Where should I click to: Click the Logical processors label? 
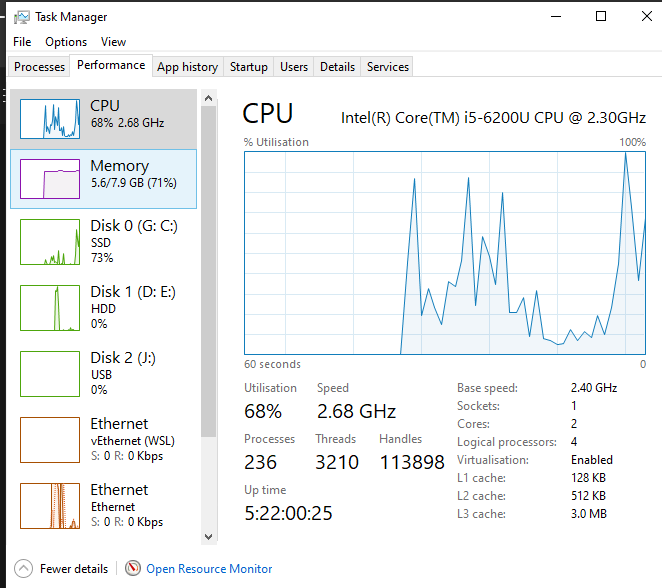507,442
